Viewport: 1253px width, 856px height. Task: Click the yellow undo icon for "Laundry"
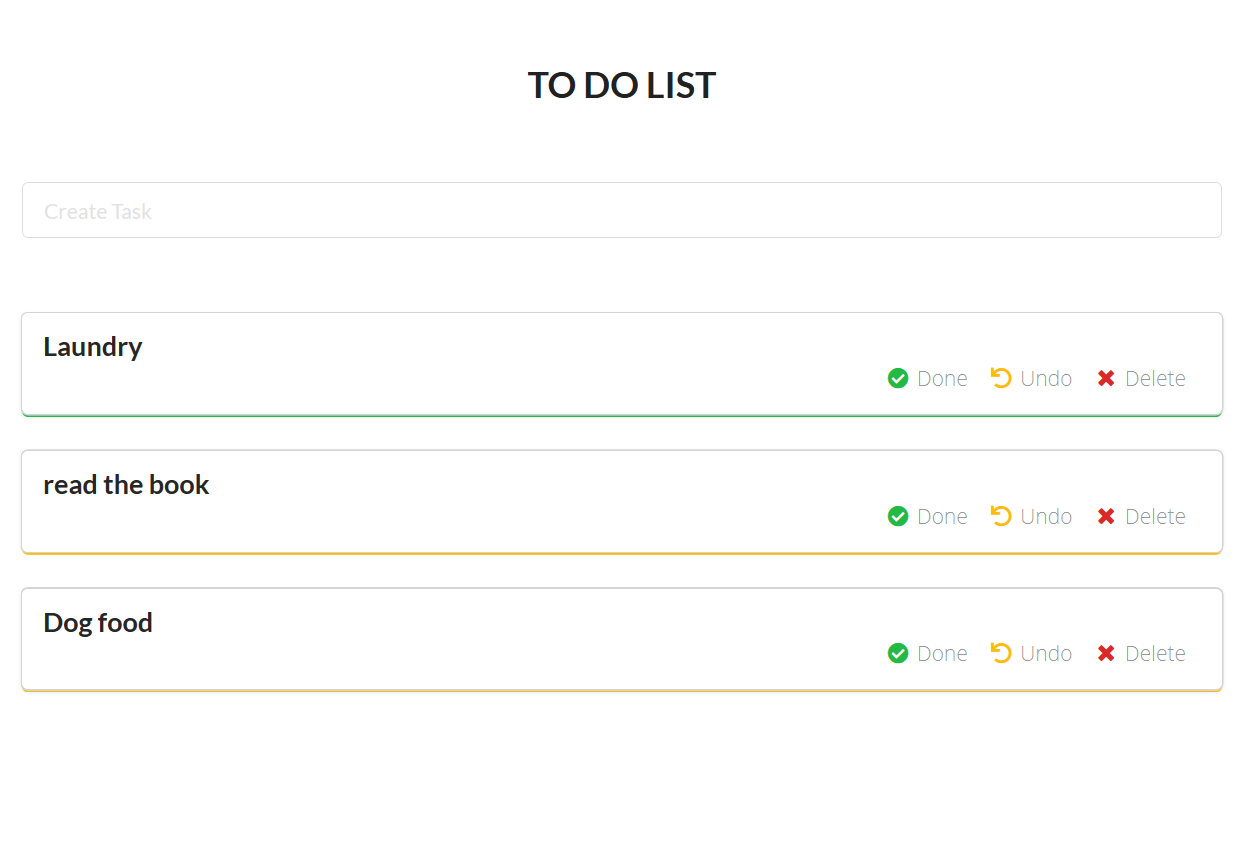[x=1000, y=378]
